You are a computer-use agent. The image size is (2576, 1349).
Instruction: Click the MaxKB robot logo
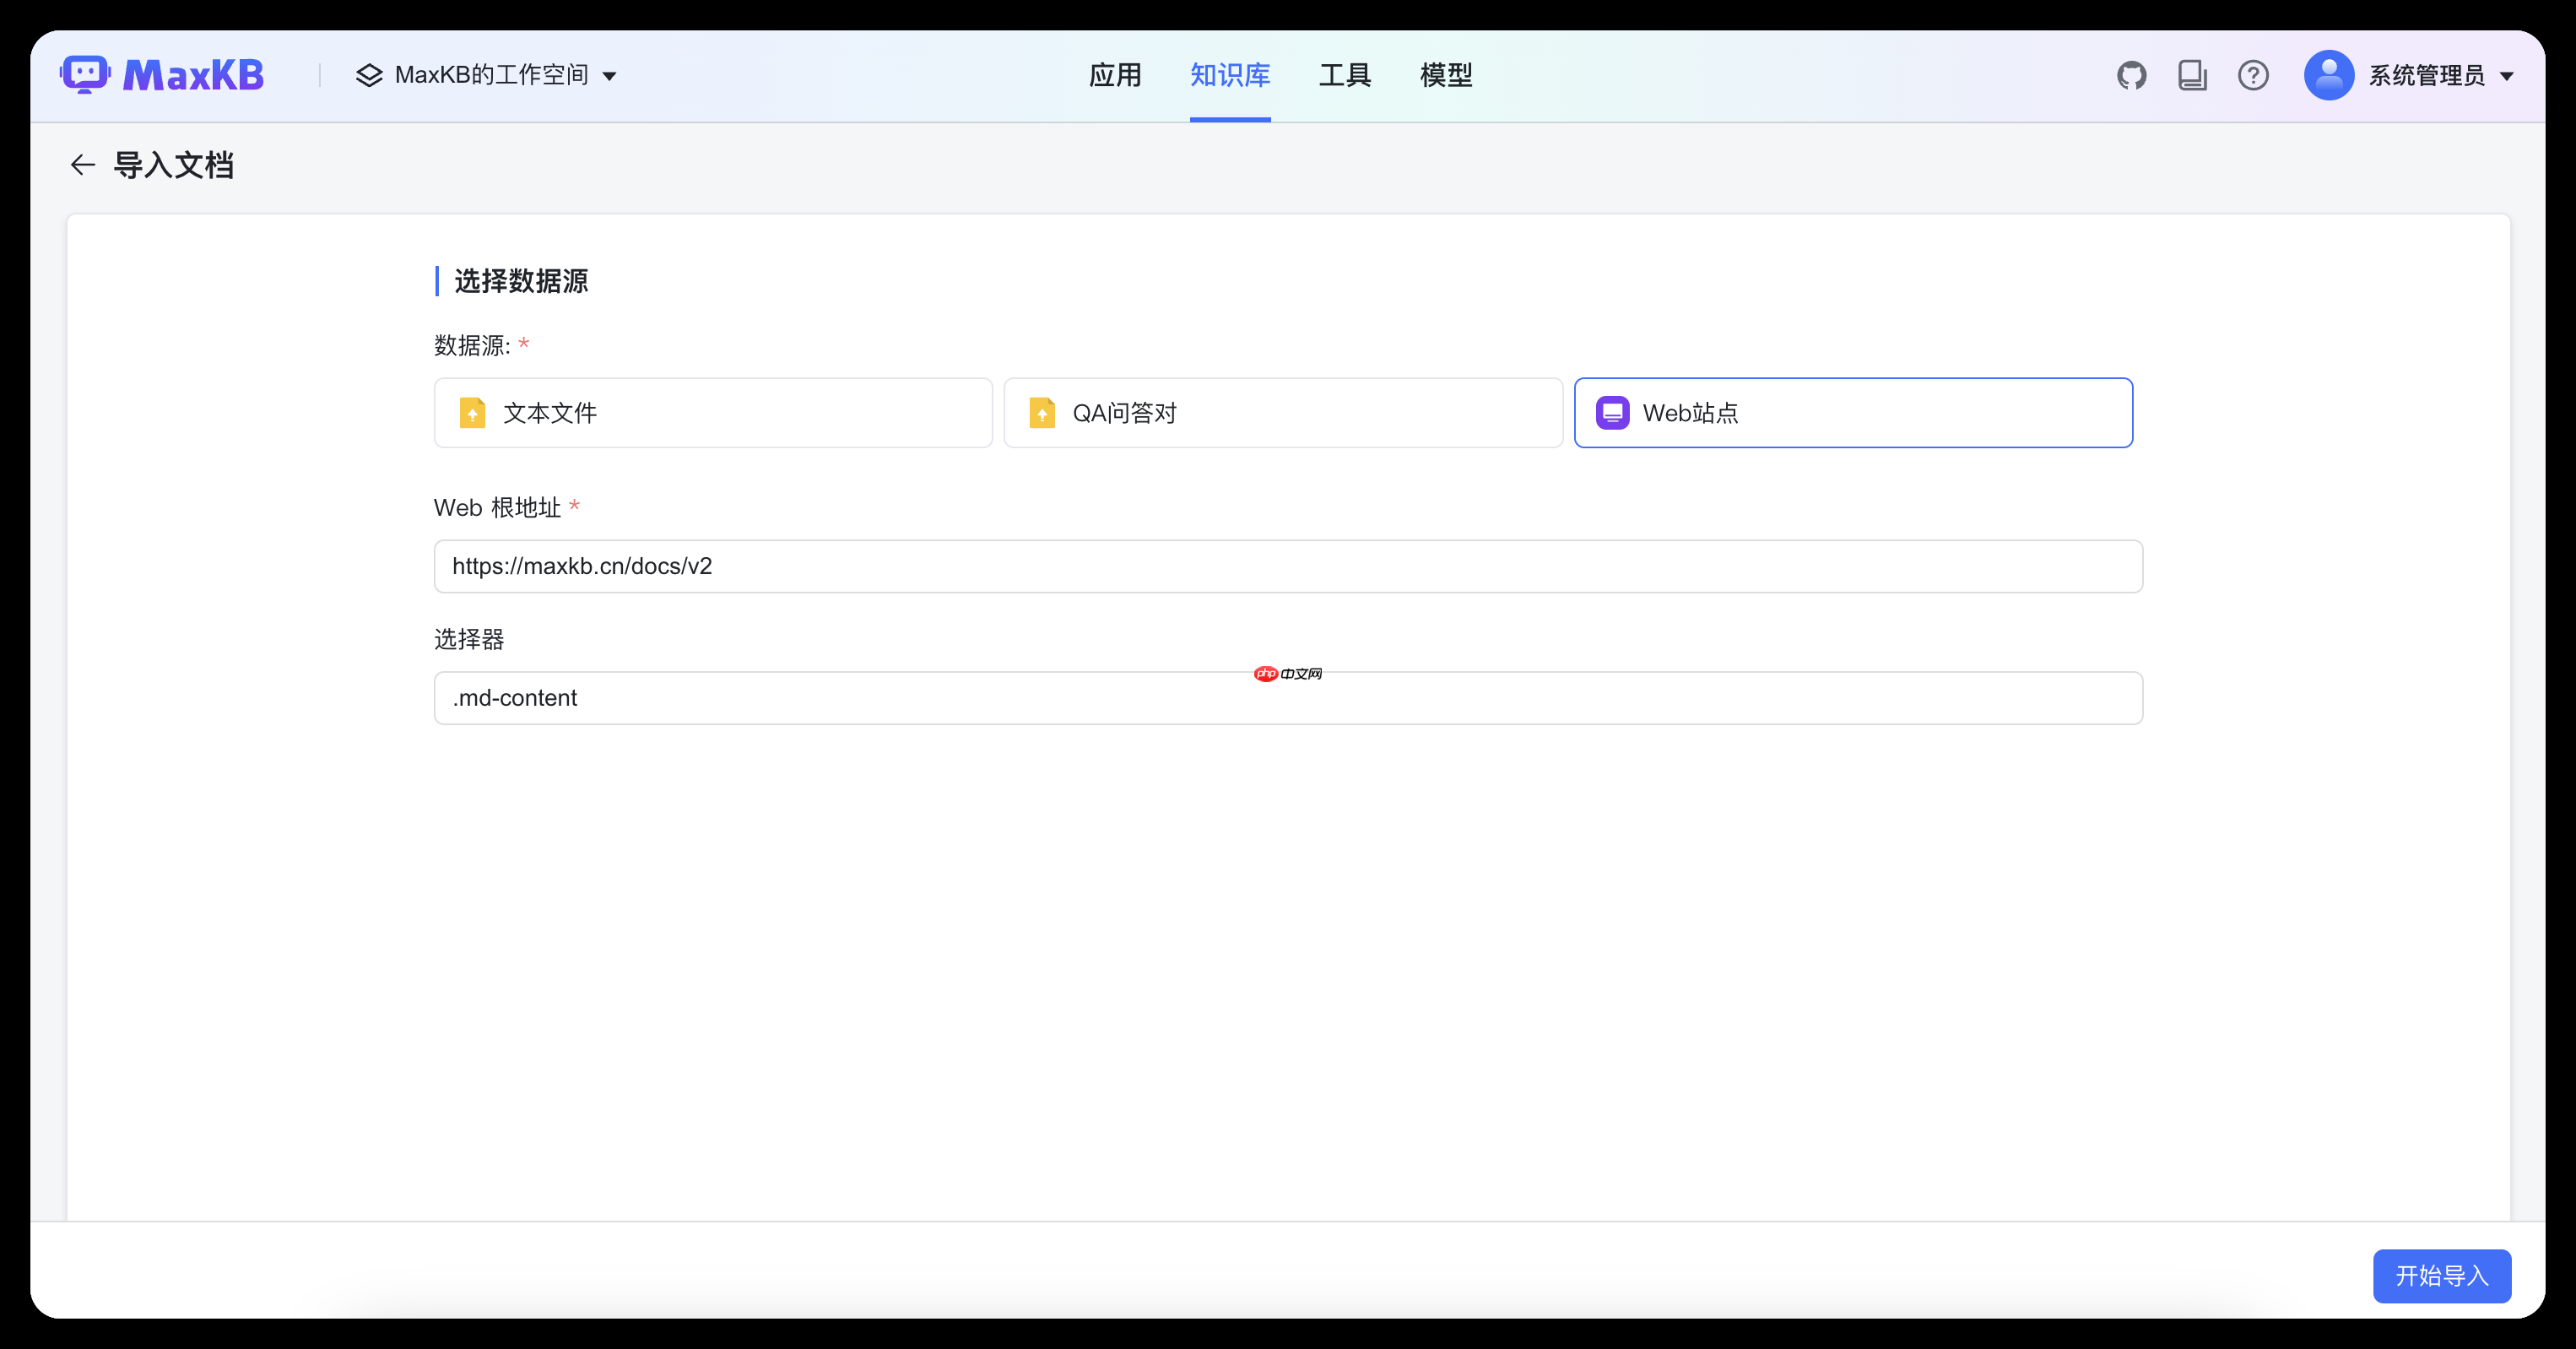click(86, 73)
